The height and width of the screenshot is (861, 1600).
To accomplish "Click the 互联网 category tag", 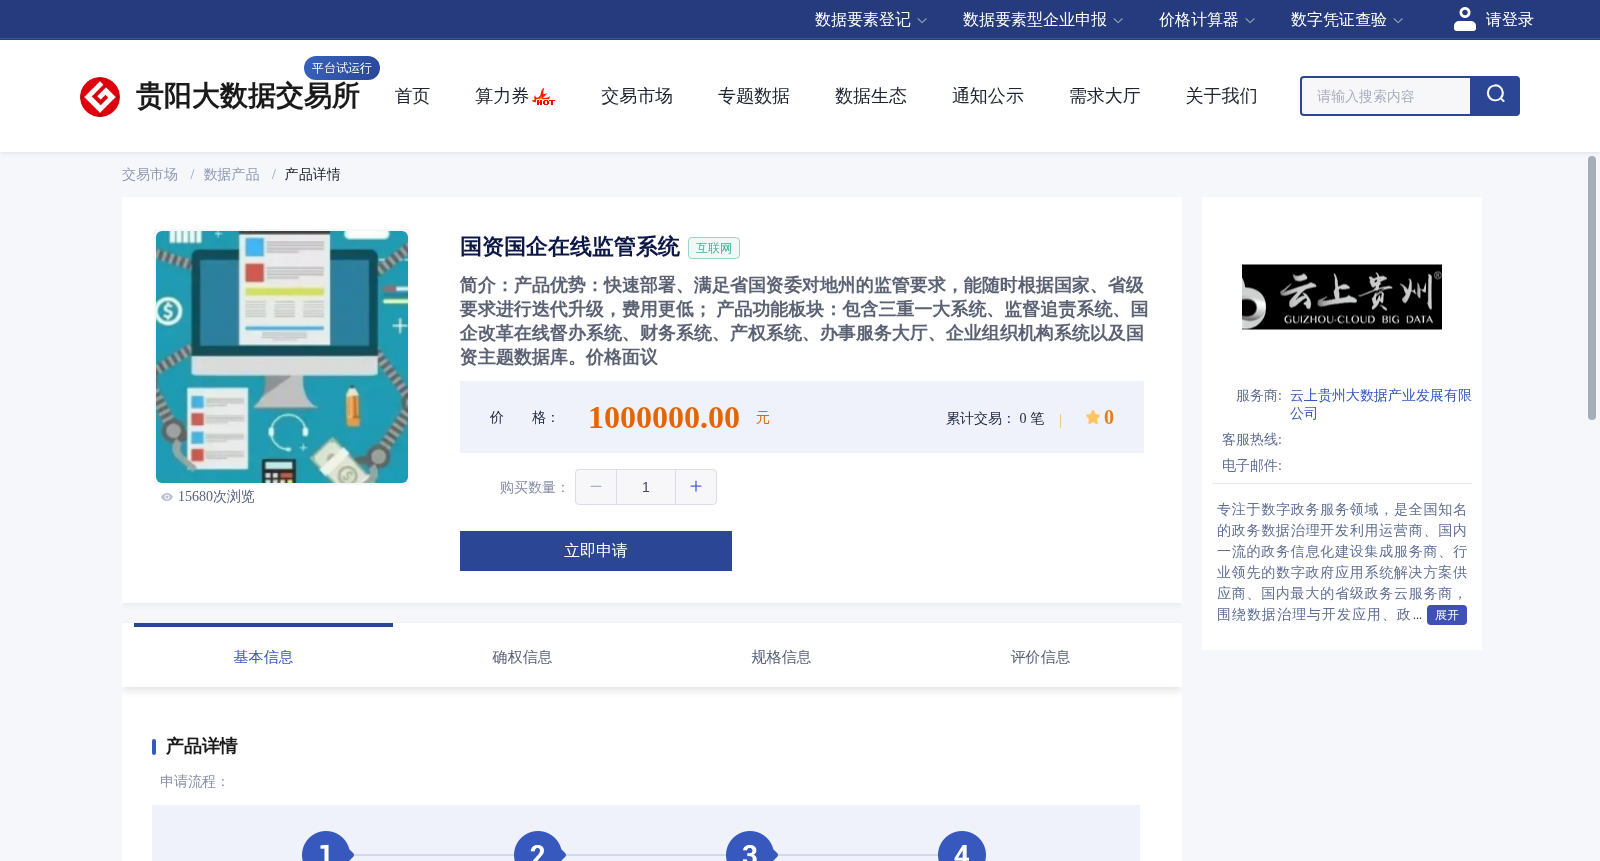I will click(714, 248).
